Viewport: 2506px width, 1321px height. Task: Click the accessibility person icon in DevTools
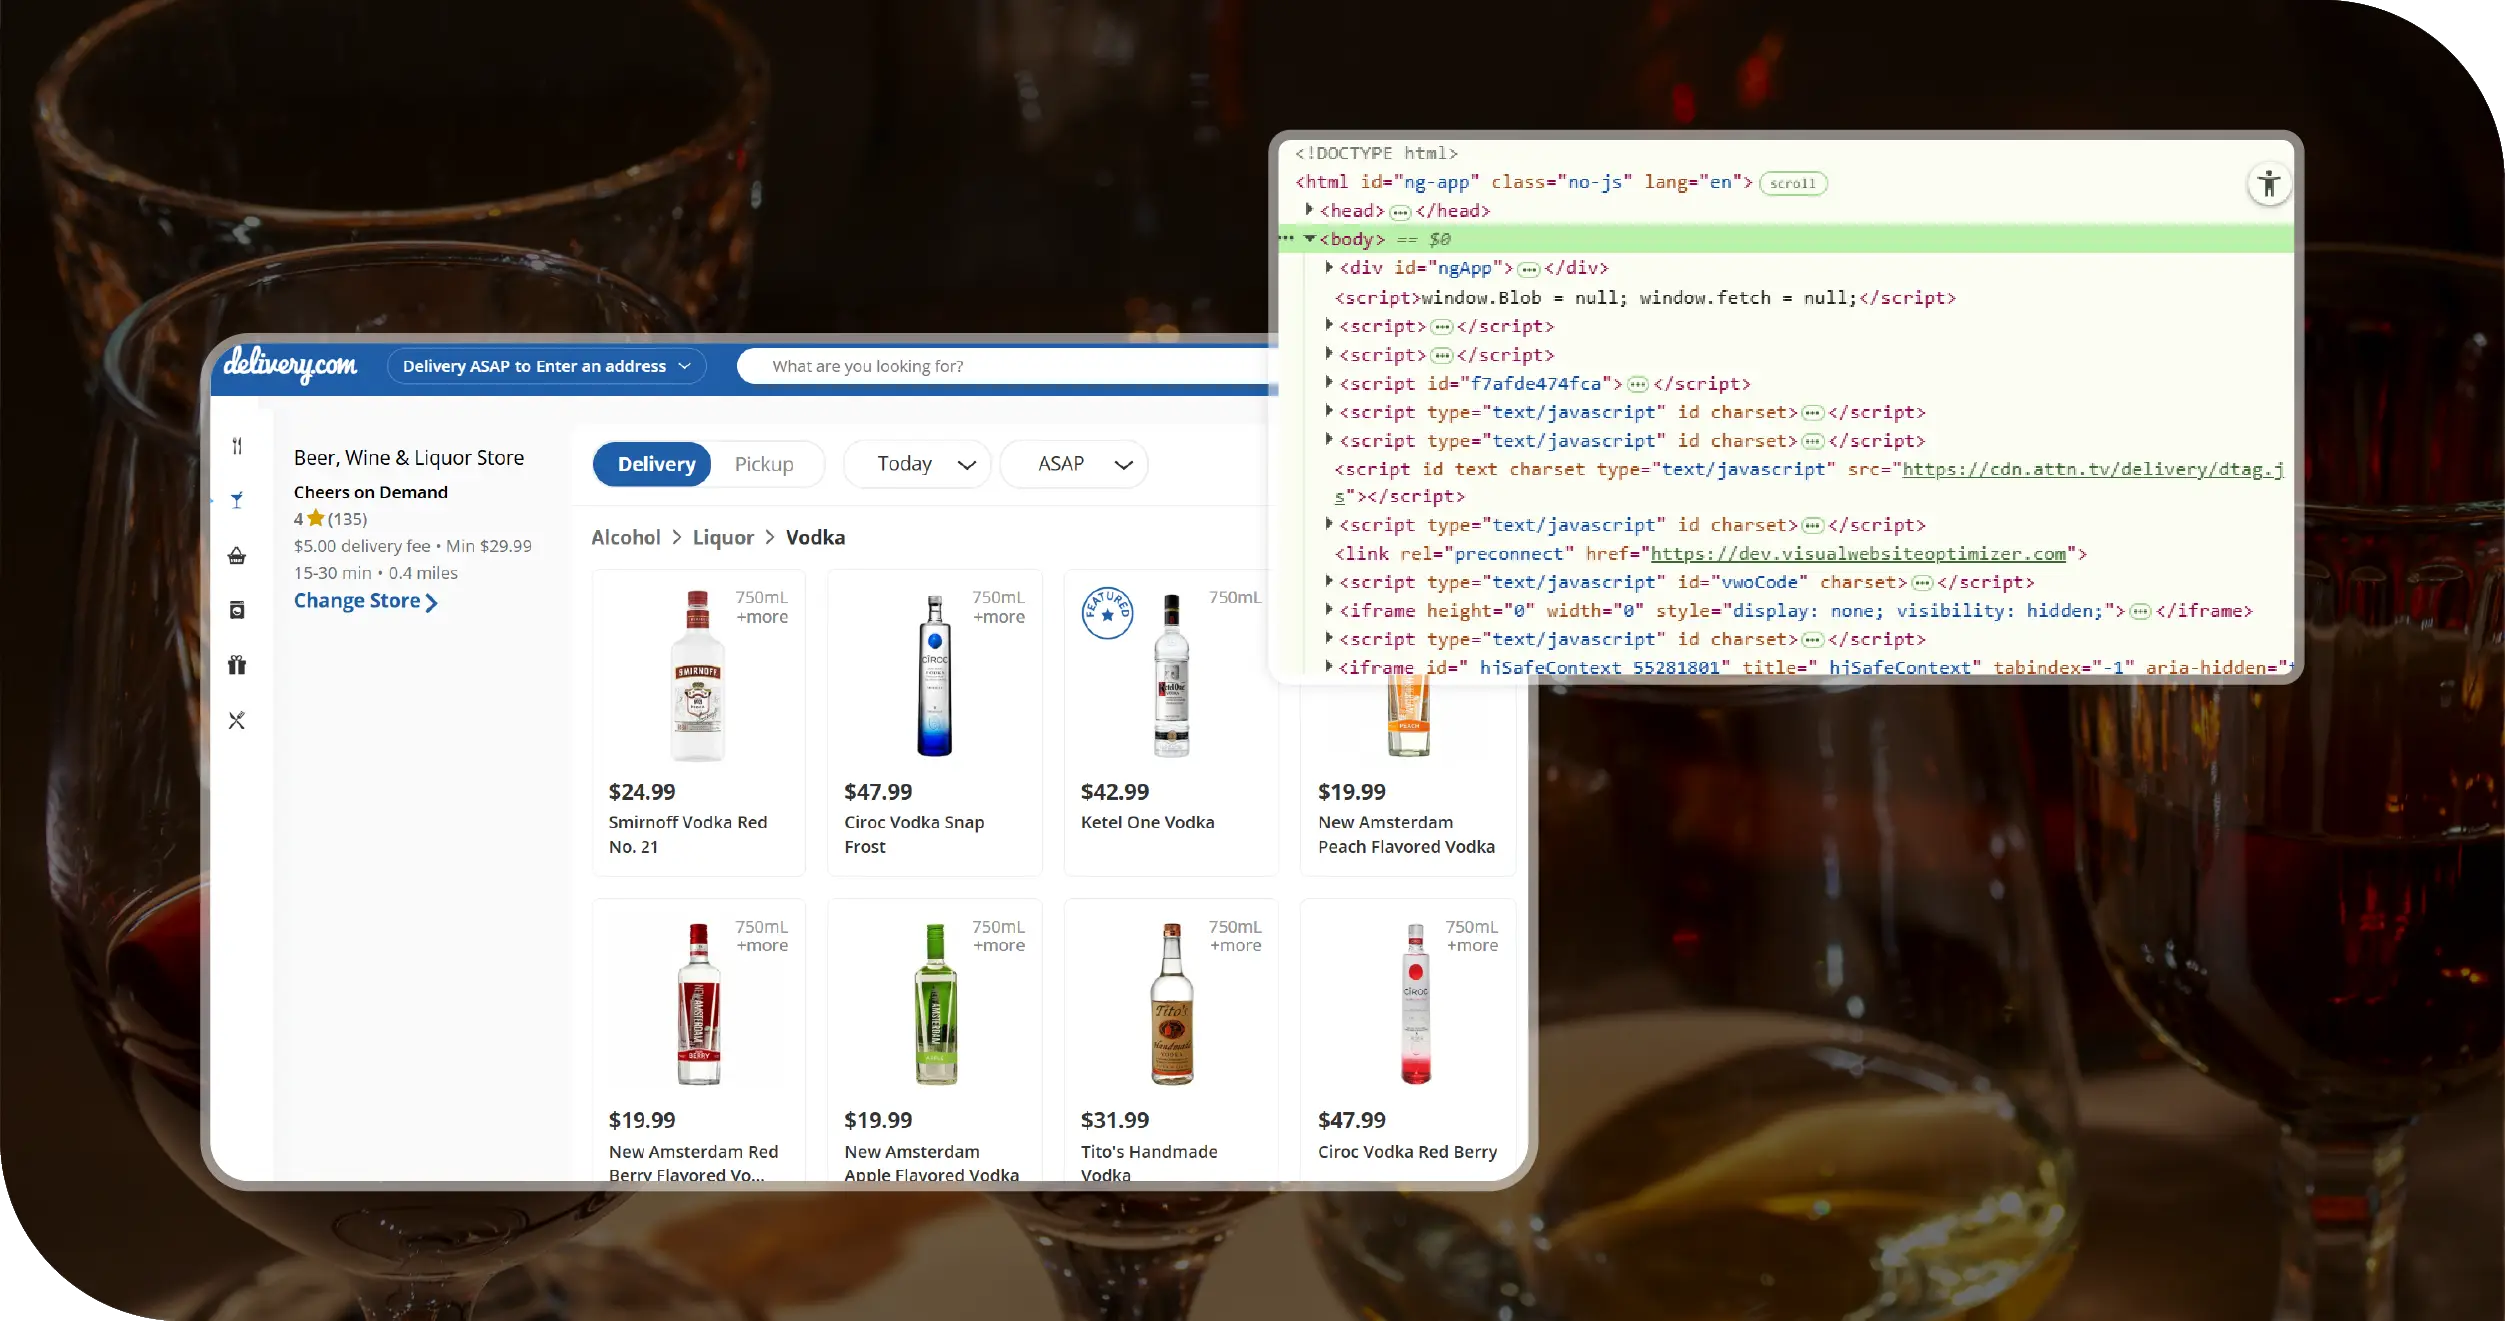tap(2268, 184)
